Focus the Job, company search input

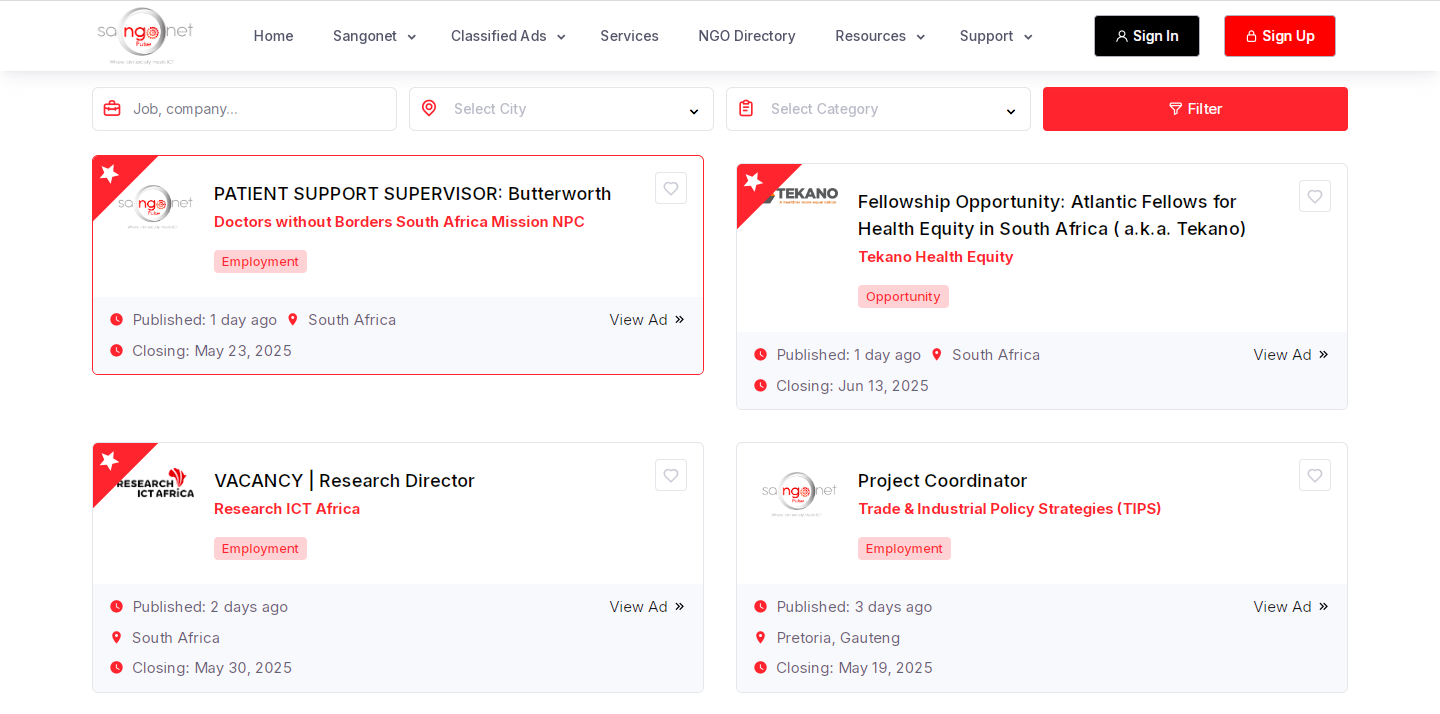click(x=260, y=109)
